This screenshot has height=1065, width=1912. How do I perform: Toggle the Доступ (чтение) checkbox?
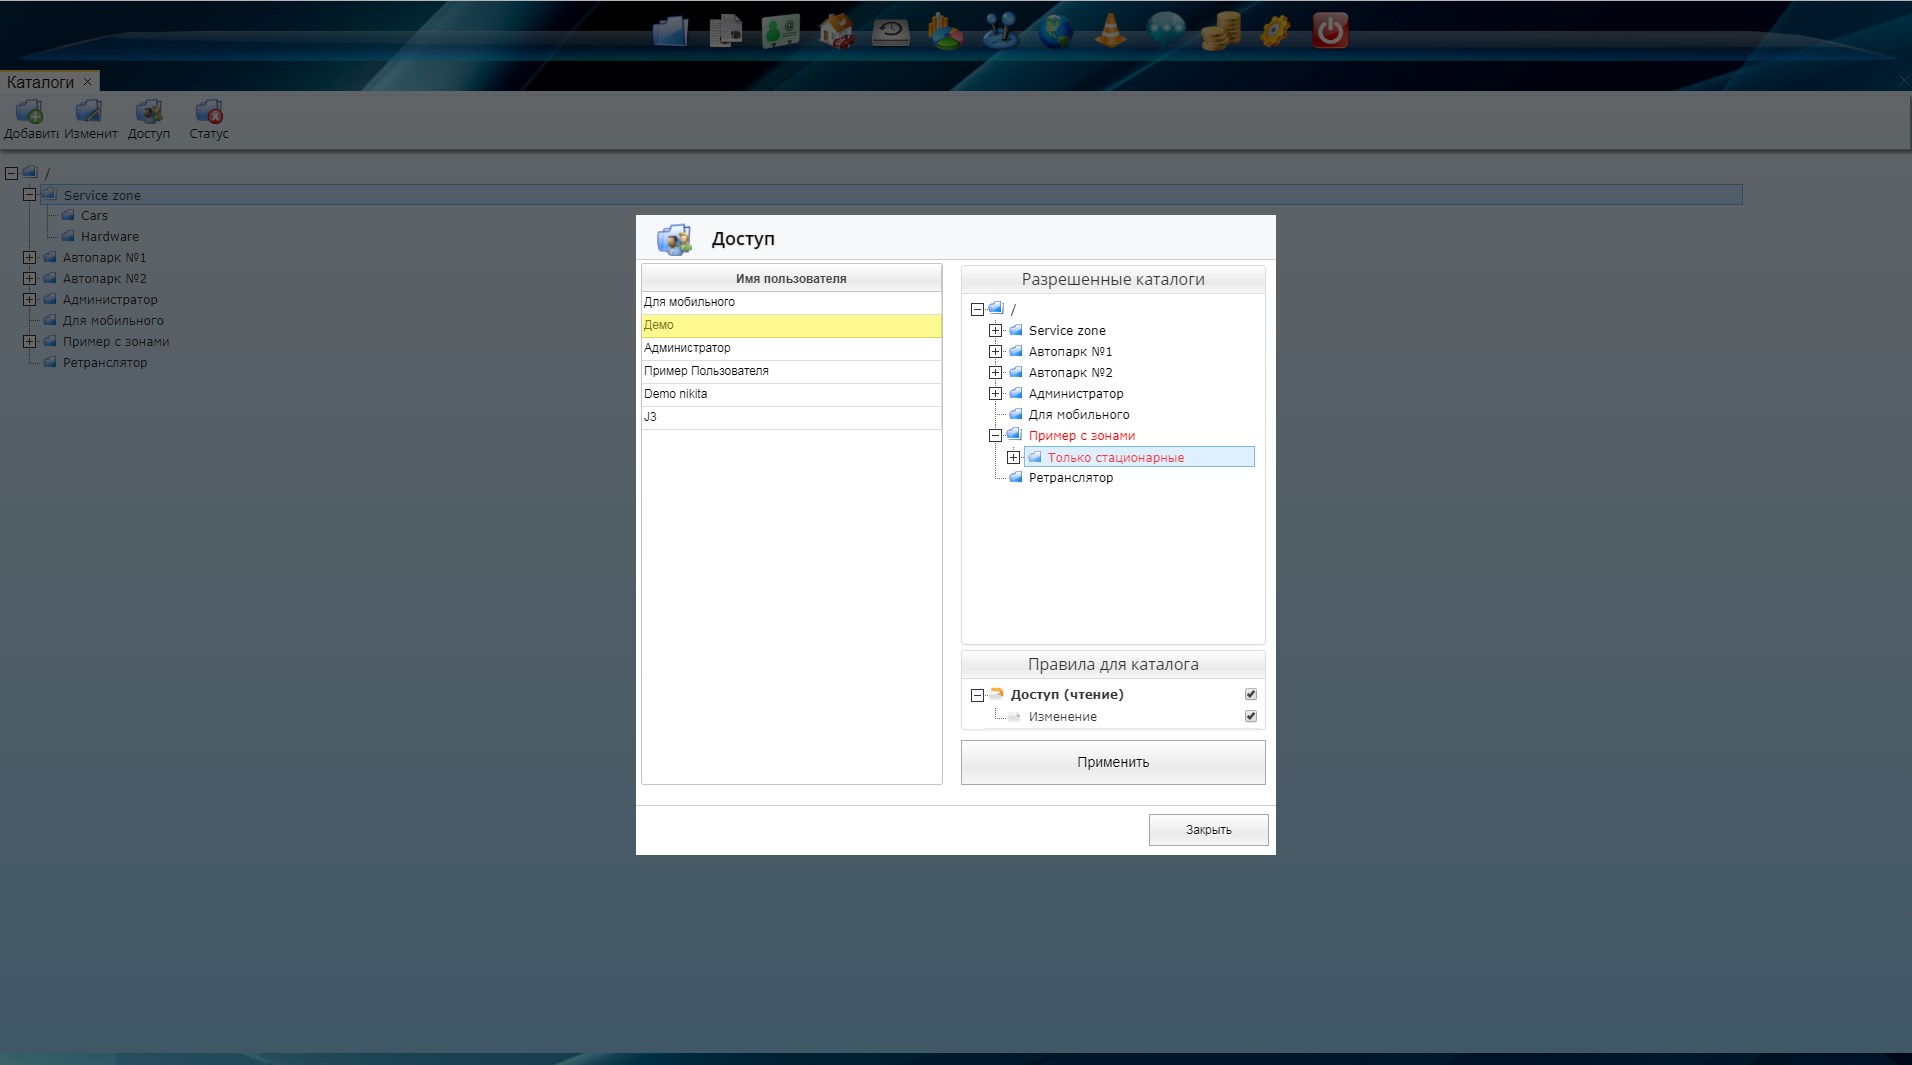point(1250,694)
